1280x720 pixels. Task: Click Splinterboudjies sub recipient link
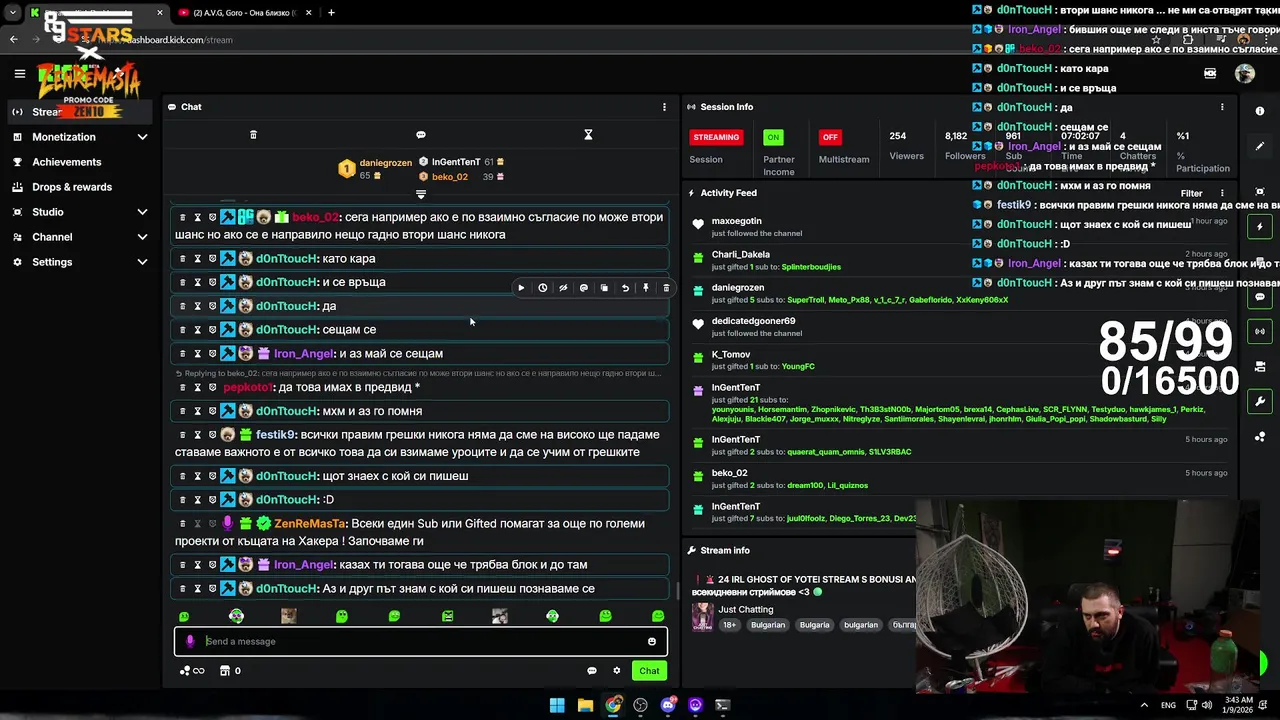[x=811, y=267]
